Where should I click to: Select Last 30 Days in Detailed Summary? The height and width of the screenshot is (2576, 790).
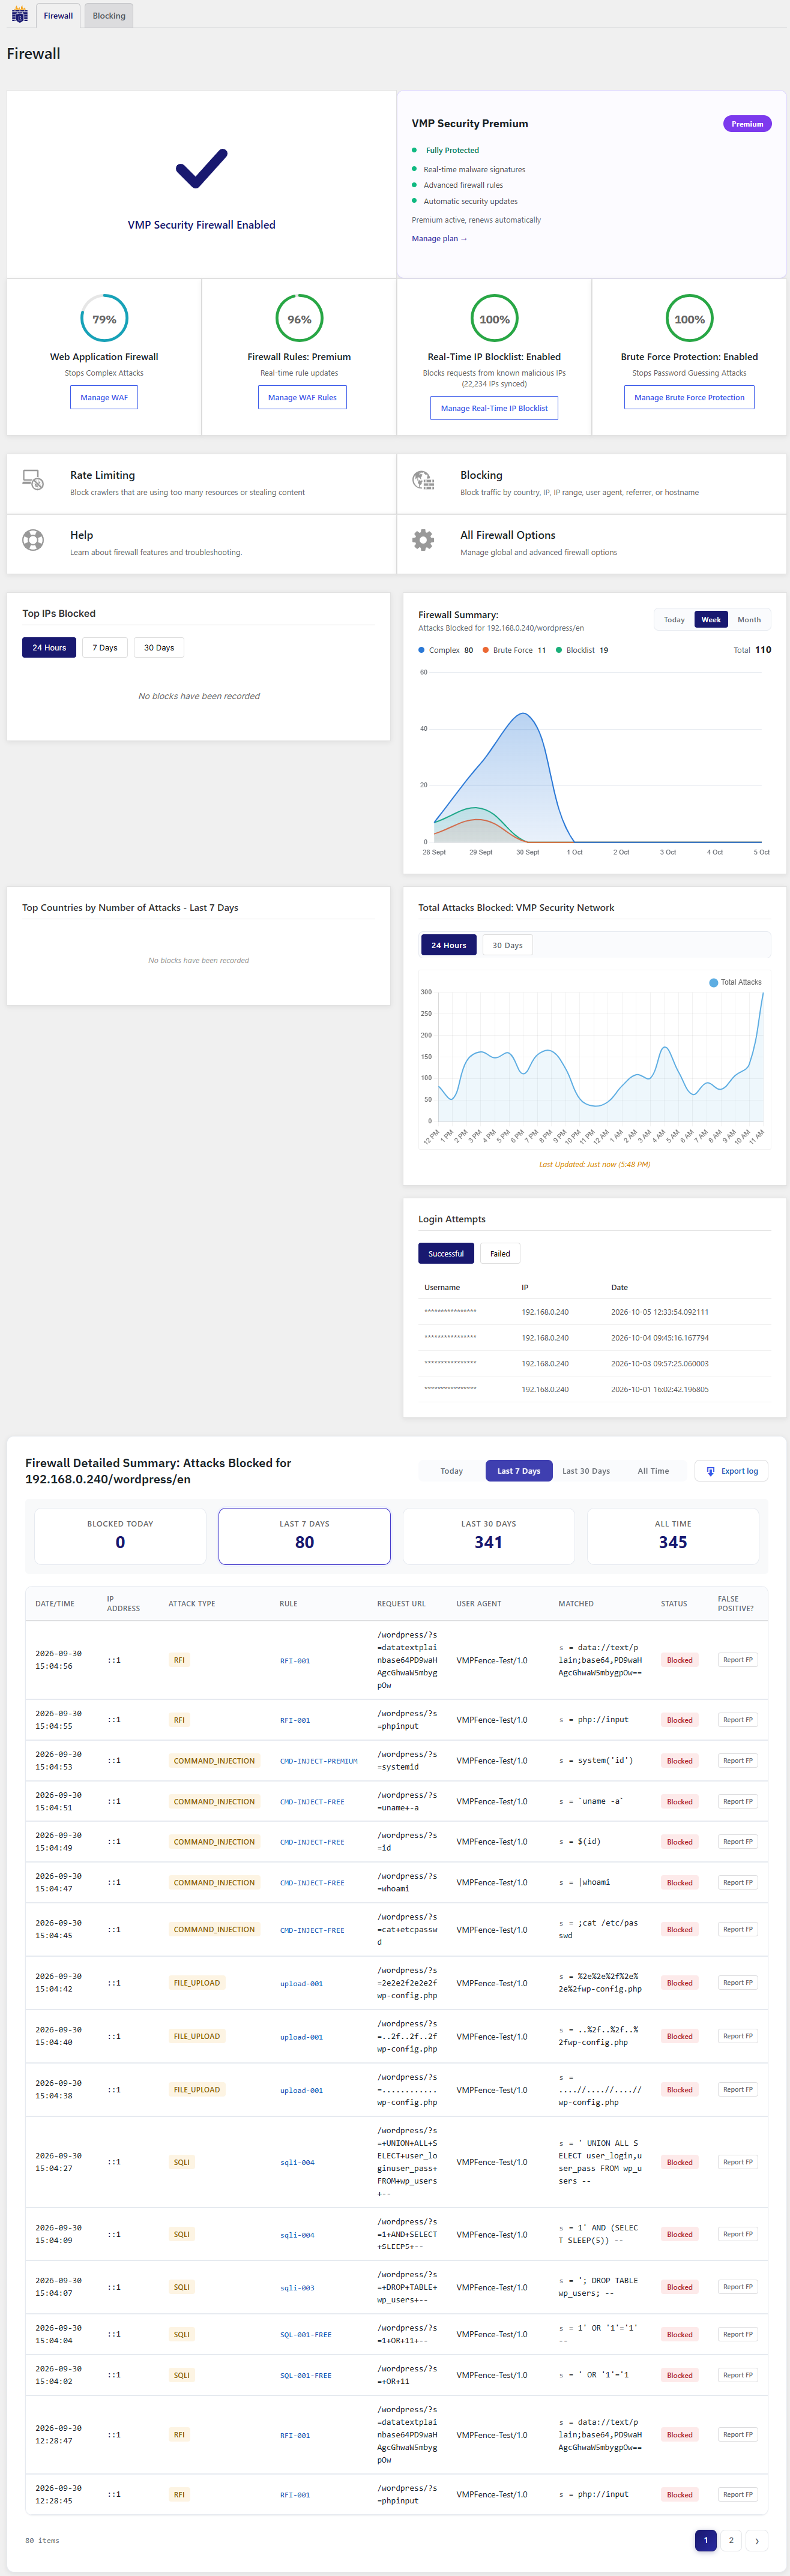(x=586, y=1471)
